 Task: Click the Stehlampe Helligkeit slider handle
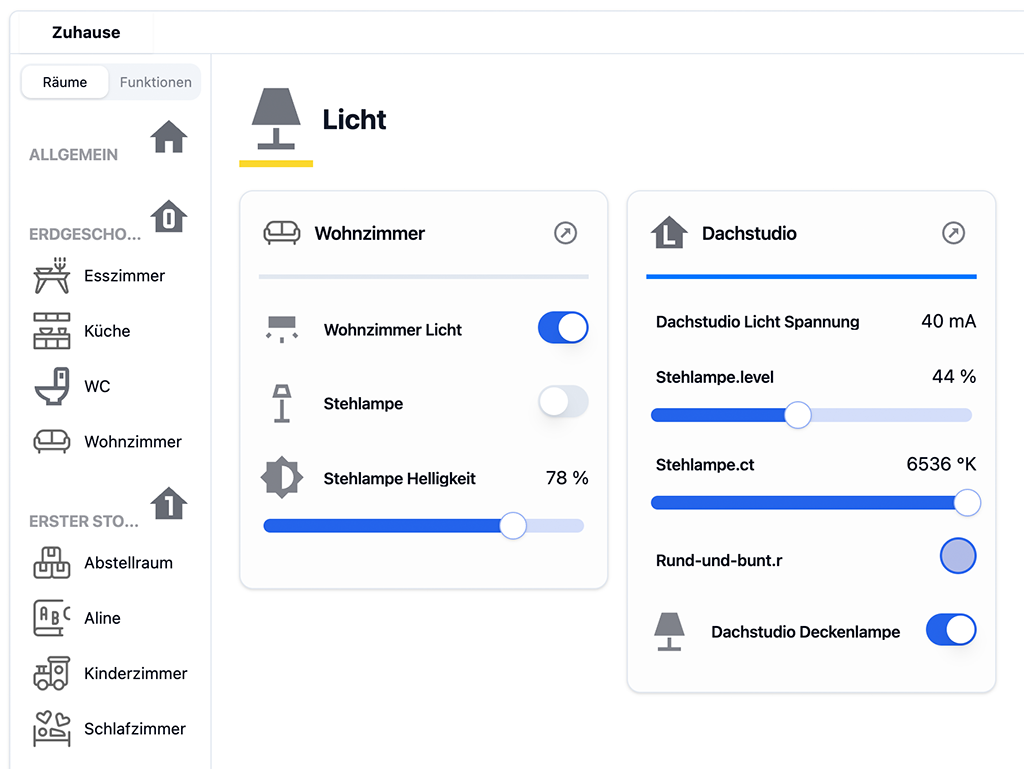(512, 525)
